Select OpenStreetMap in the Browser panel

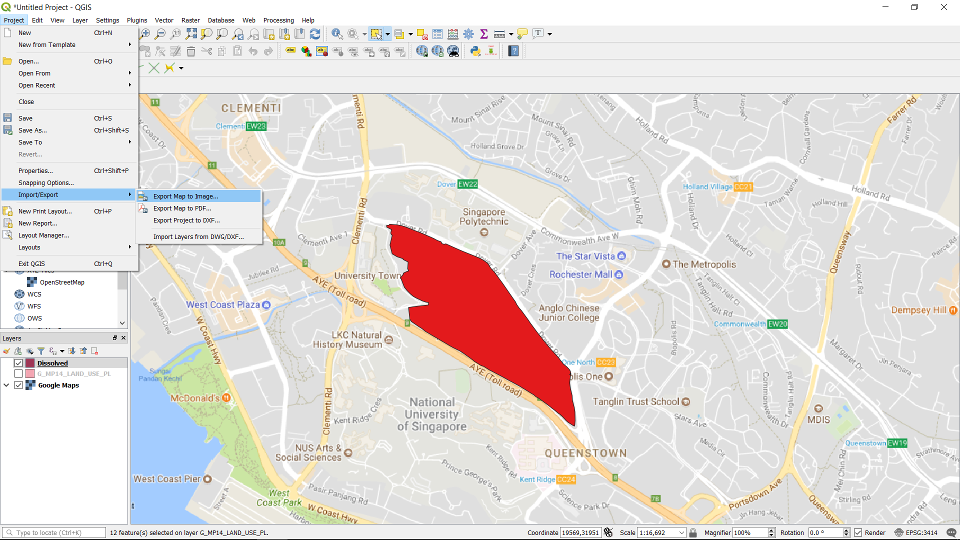61,282
